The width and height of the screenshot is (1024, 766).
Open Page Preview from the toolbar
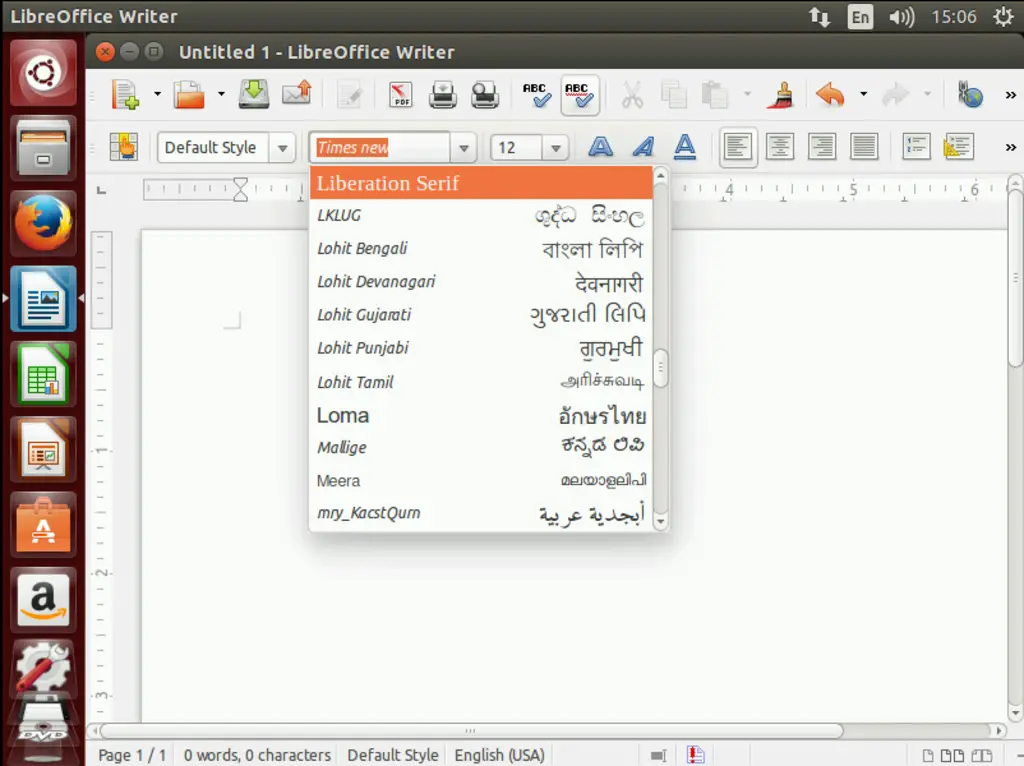point(485,95)
